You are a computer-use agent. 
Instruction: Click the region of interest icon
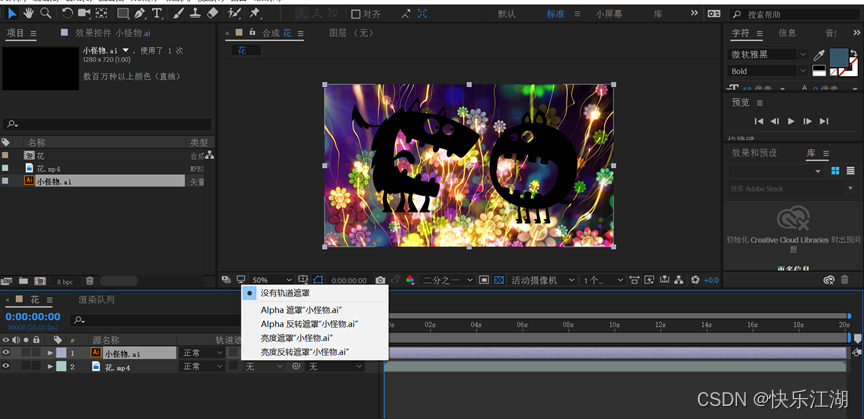tap(484, 280)
